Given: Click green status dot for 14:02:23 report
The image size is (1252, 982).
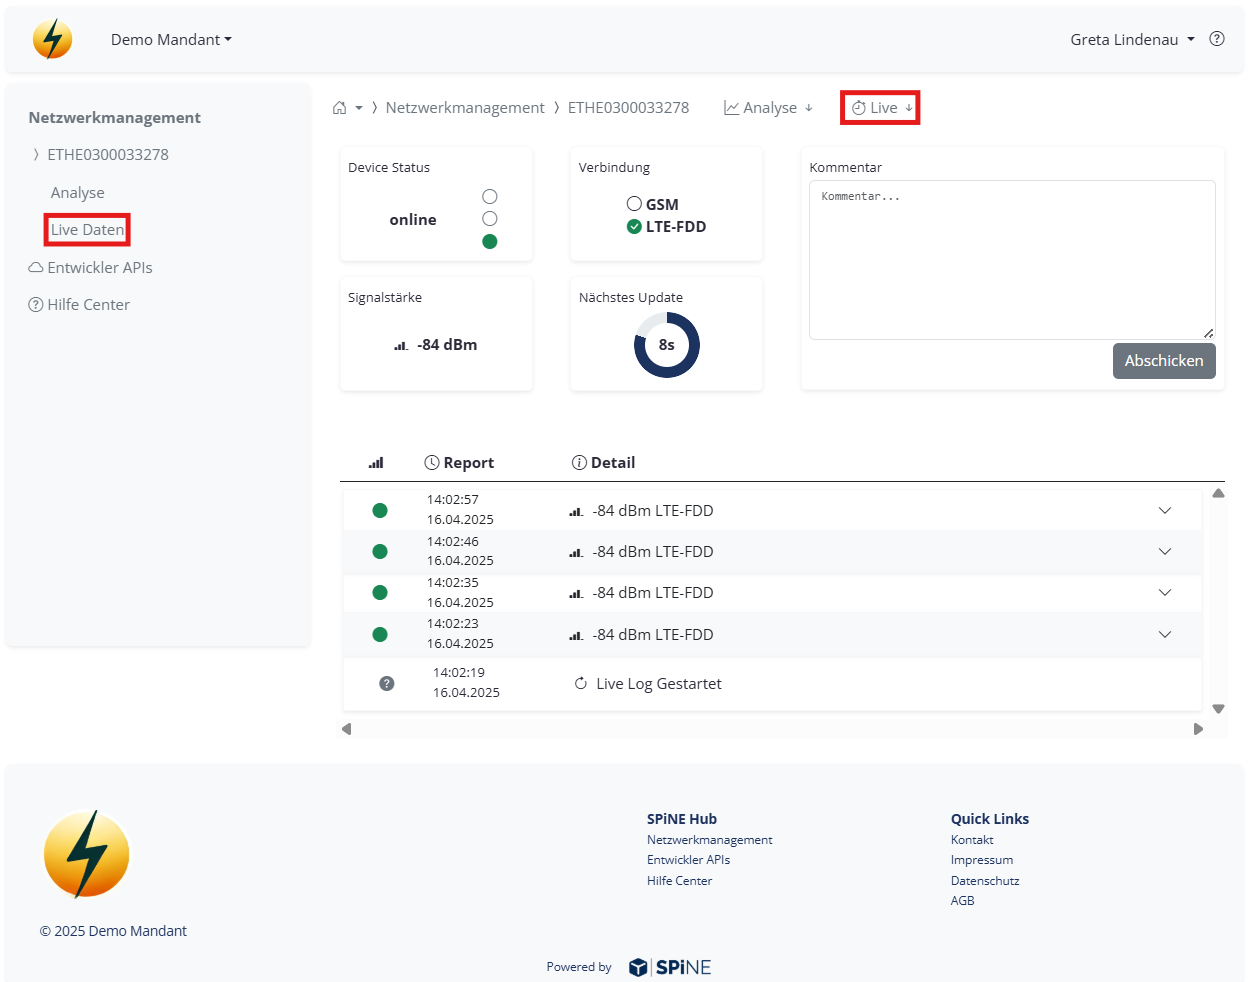Looking at the screenshot, I should pos(380,634).
